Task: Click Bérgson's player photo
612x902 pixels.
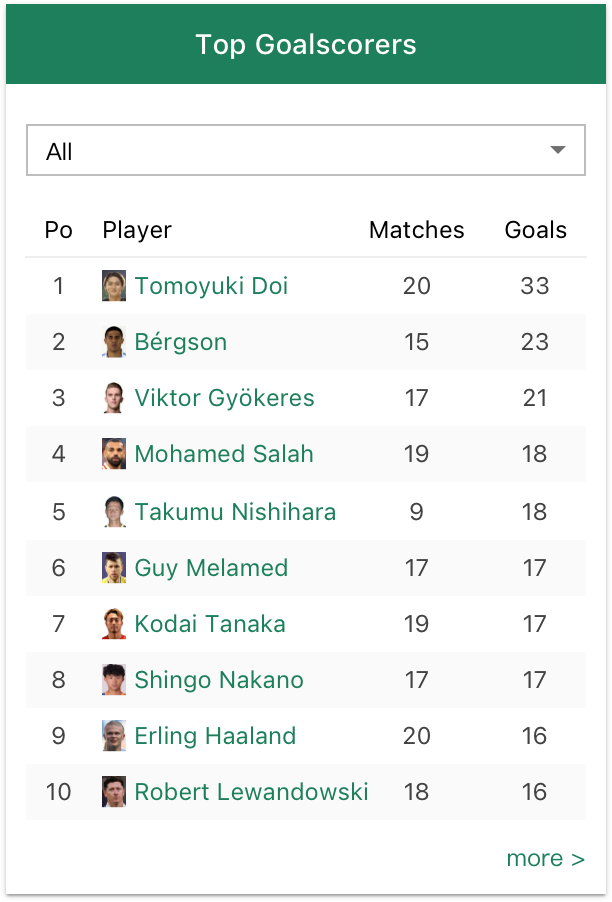Action: pos(114,342)
